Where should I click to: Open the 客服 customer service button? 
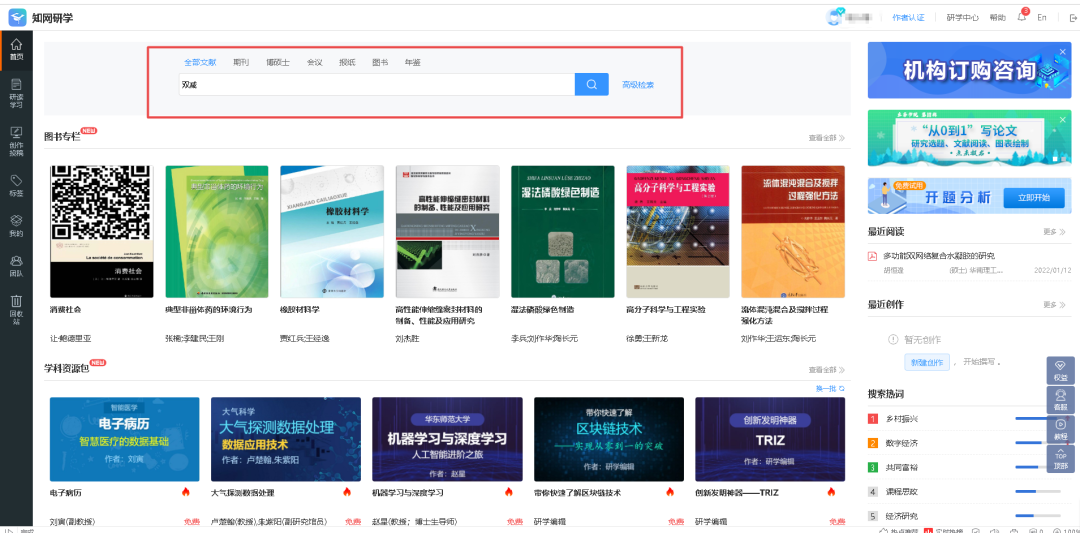tap(1061, 399)
